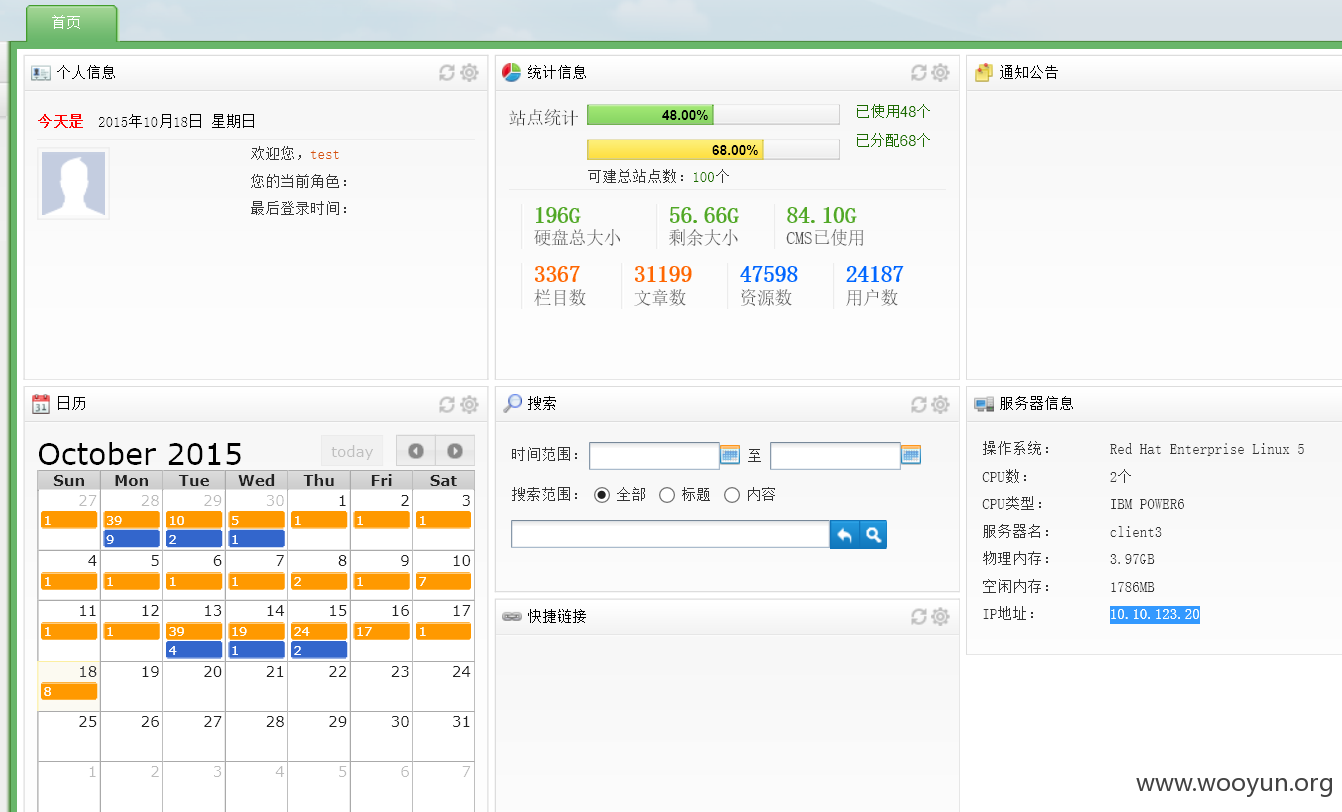Open settings gear of 个人信息 panel
Viewport: 1342px width, 812px height.
click(x=469, y=72)
